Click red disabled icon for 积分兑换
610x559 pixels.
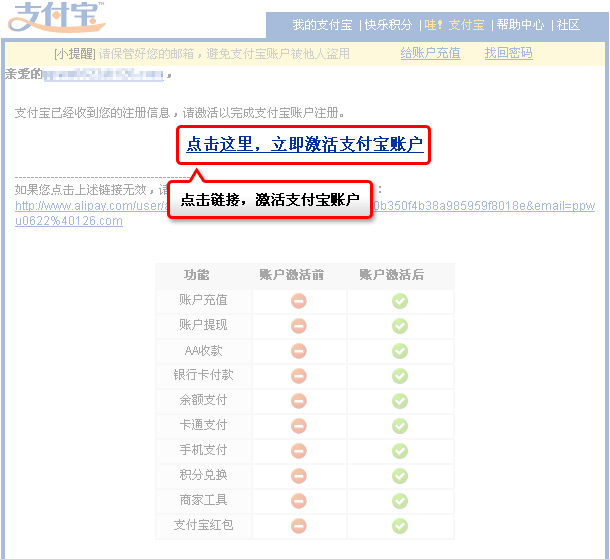point(299,476)
